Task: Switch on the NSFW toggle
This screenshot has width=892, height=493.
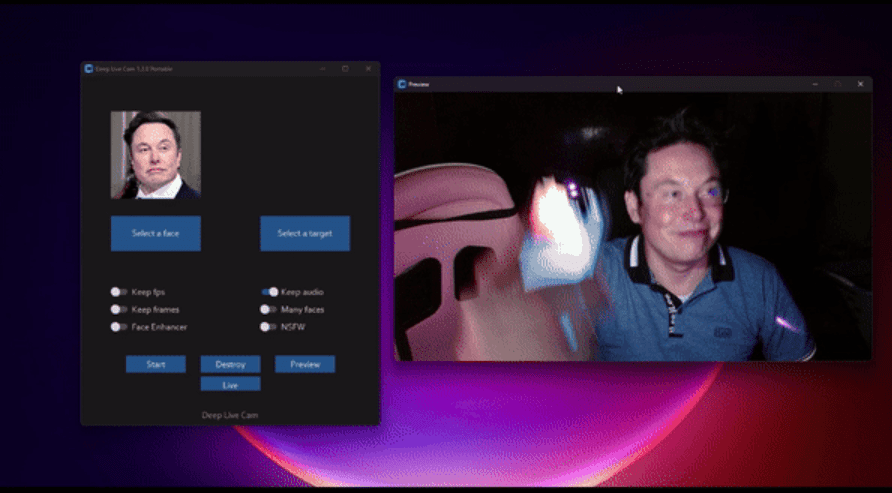Action: [x=268, y=327]
